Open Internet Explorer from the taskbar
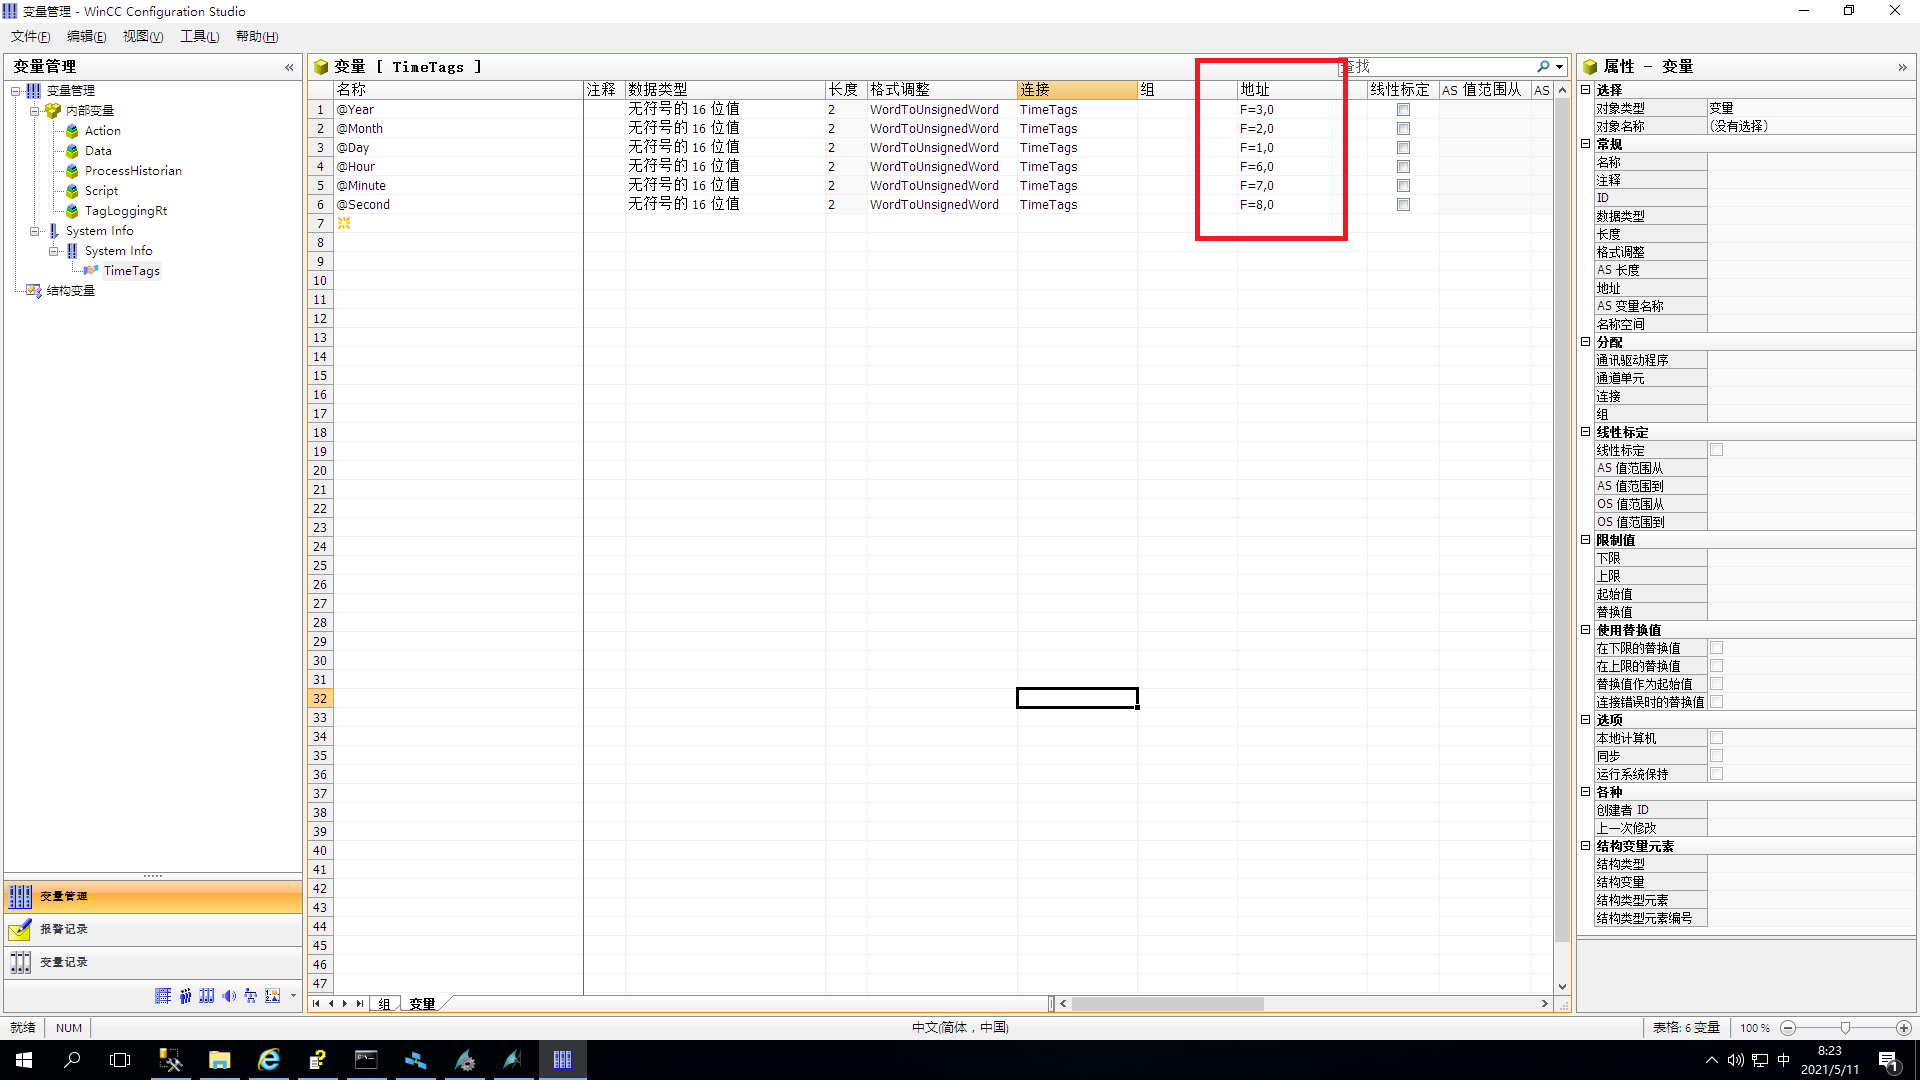The image size is (1920, 1080). [268, 1060]
